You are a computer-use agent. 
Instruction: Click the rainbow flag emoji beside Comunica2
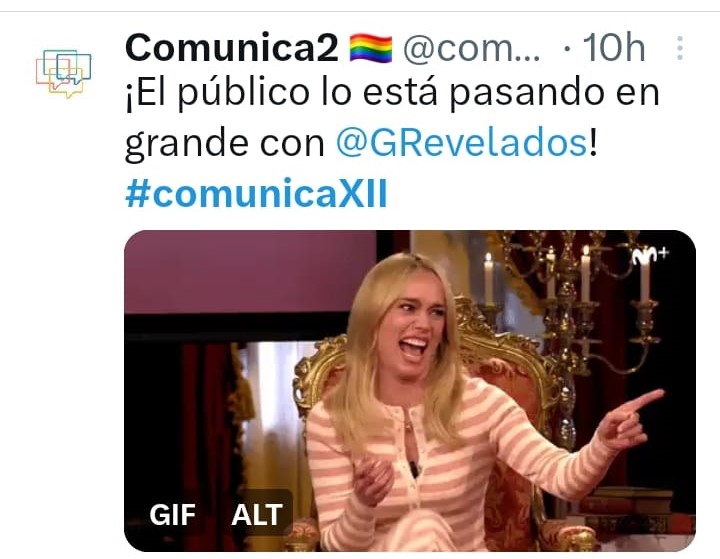click(x=371, y=48)
